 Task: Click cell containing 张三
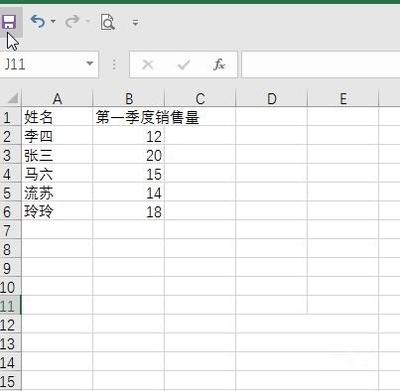coord(57,155)
